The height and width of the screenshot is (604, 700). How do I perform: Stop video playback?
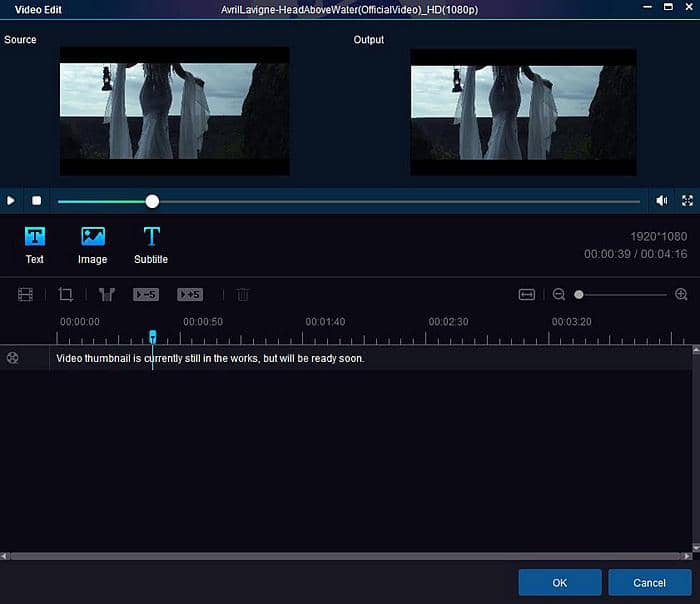coord(36,201)
